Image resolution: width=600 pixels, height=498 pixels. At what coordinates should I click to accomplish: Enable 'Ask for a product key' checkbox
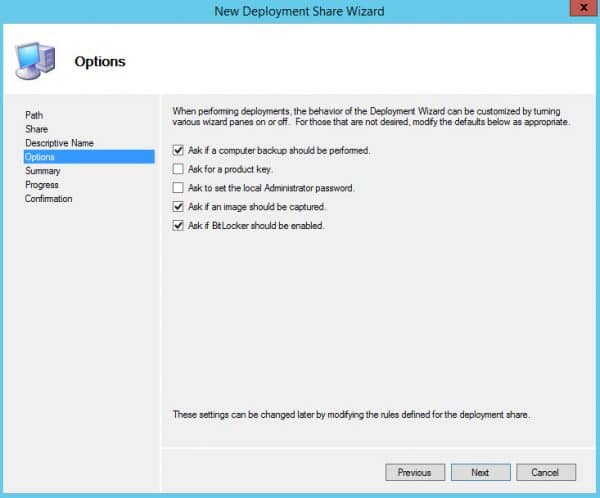tap(178, 169)
